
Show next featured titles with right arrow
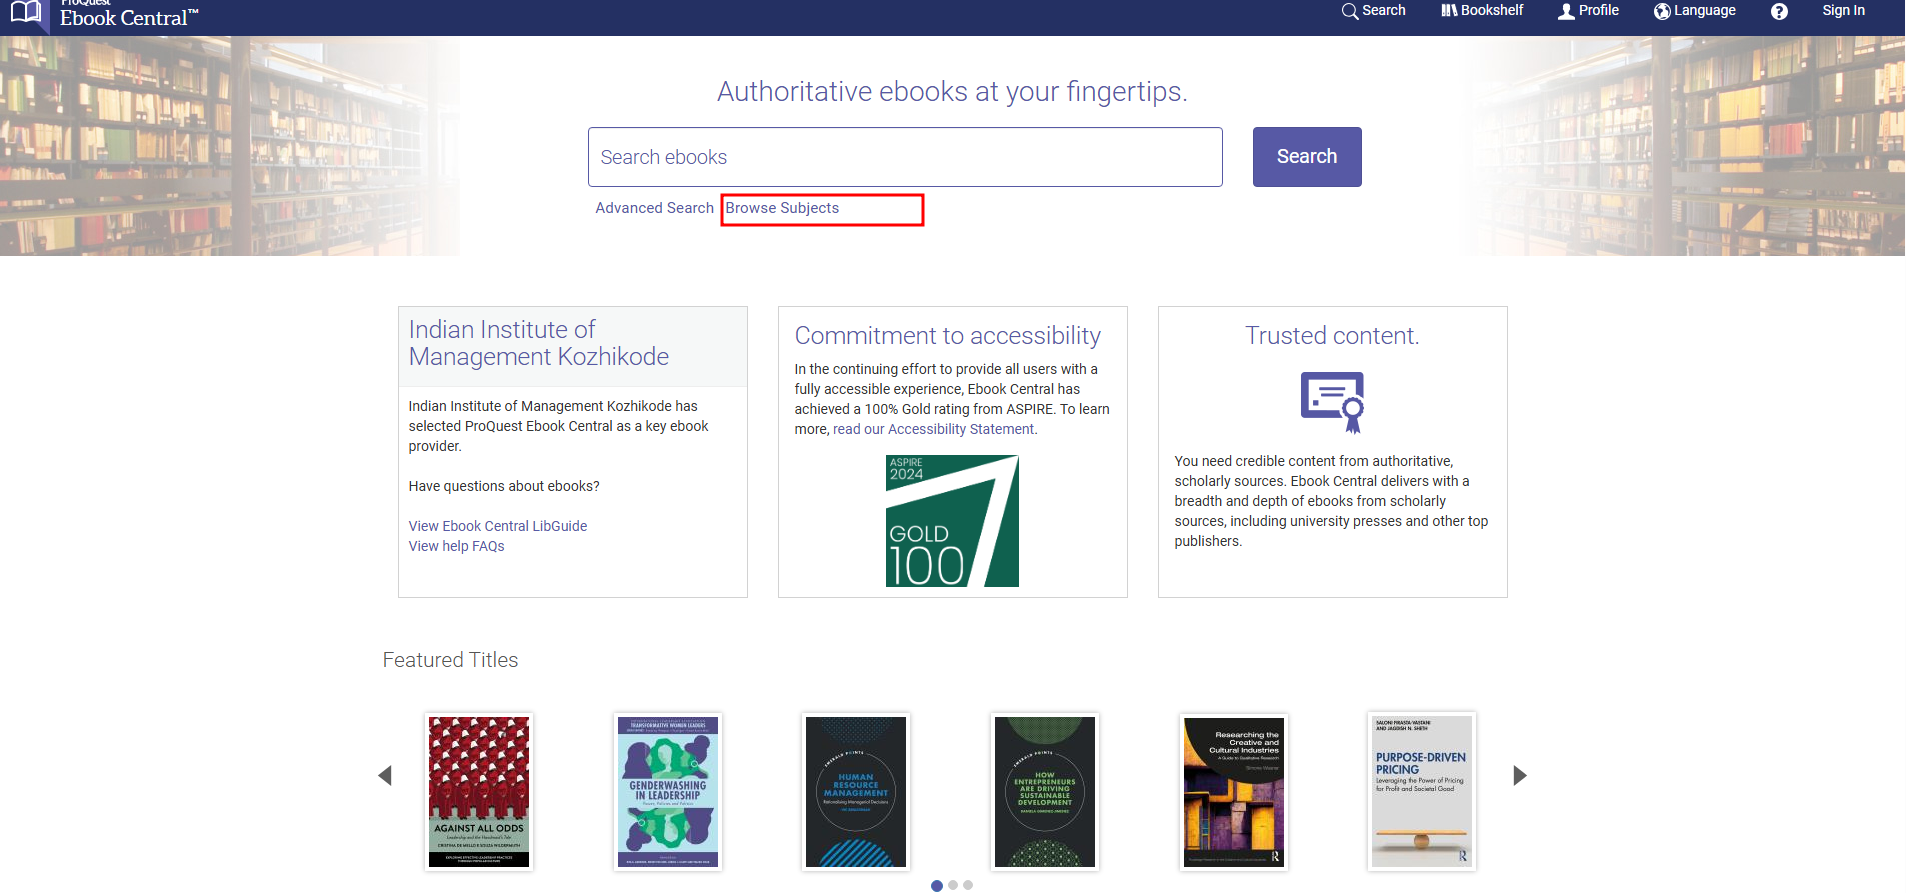coord(1519,776)
